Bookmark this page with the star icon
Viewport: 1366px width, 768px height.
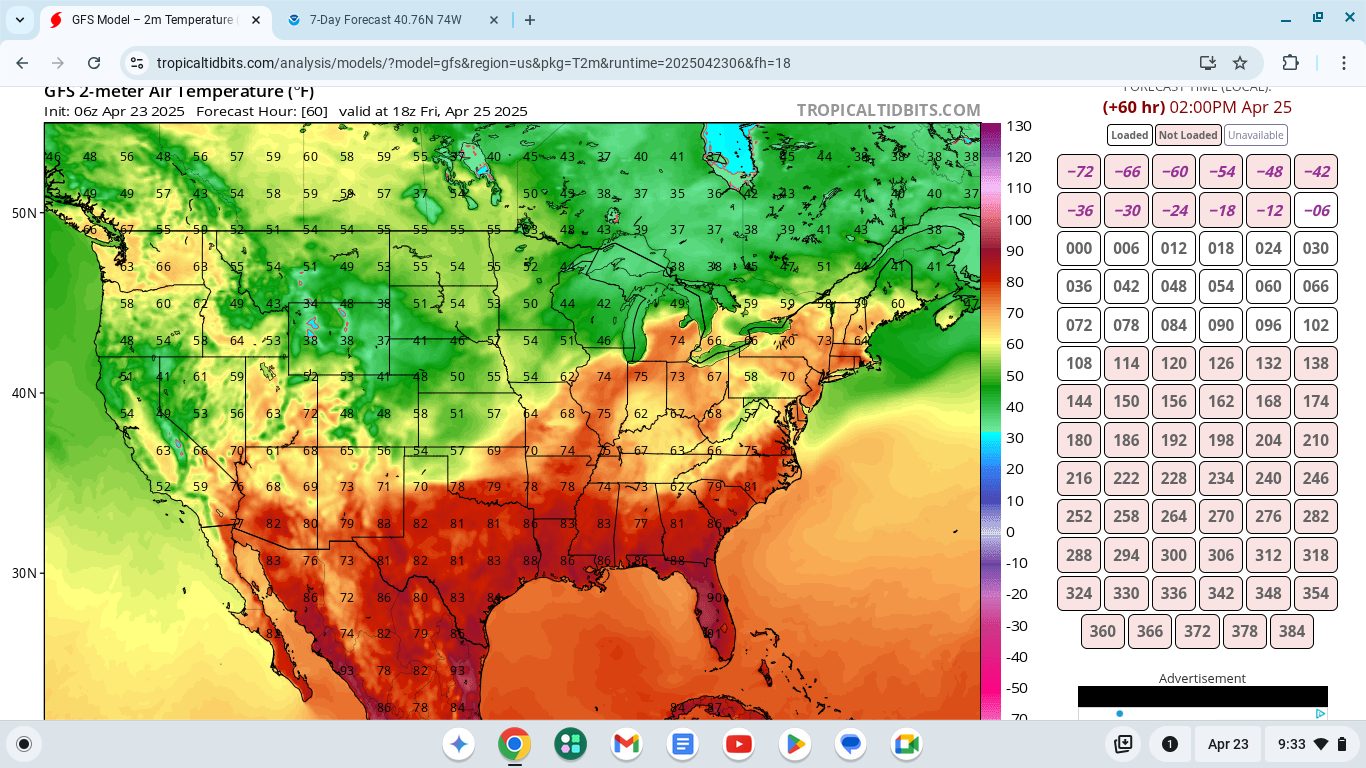(1240, 63)
